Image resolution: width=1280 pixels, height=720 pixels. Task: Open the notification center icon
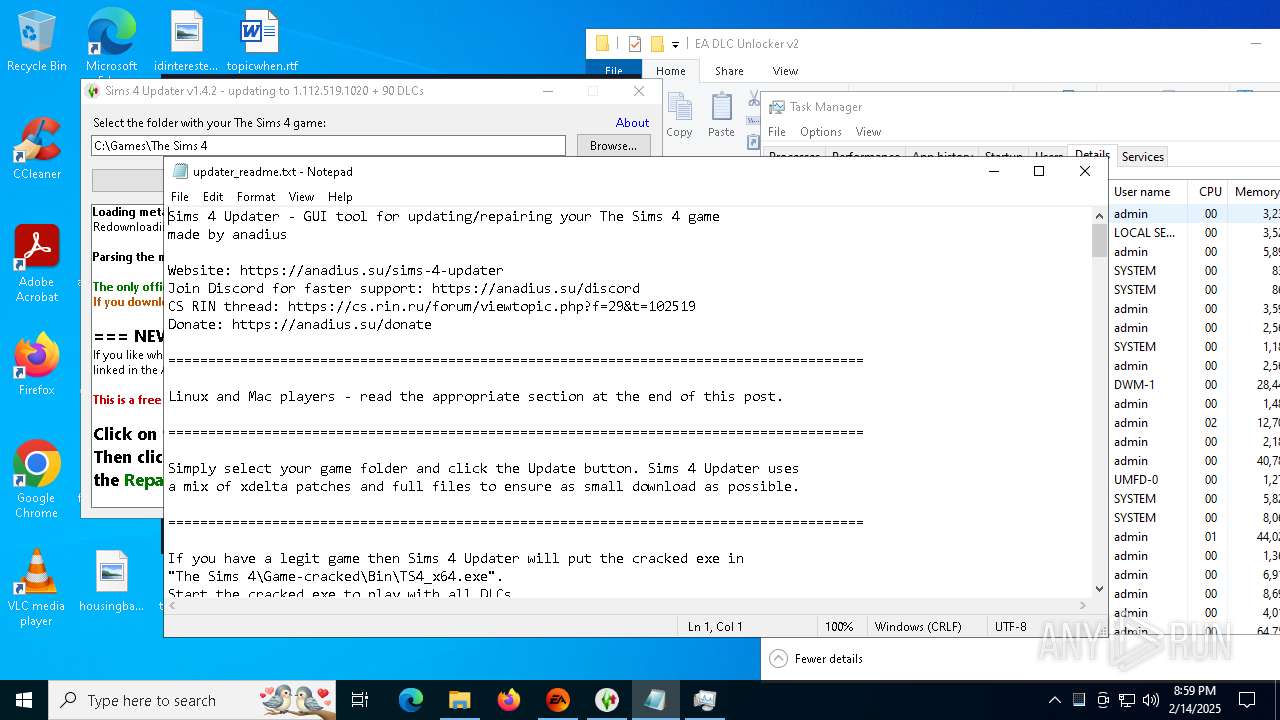click(x=1247, y=700)
